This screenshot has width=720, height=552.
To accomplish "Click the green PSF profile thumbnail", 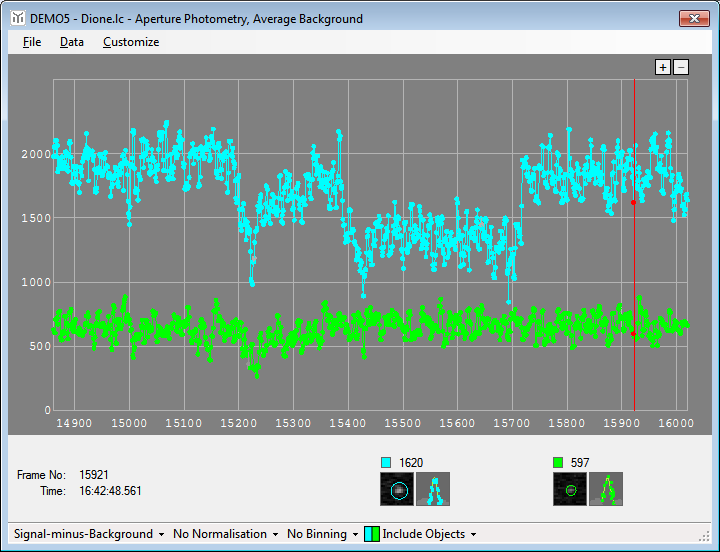I will (x=606, y=489).
